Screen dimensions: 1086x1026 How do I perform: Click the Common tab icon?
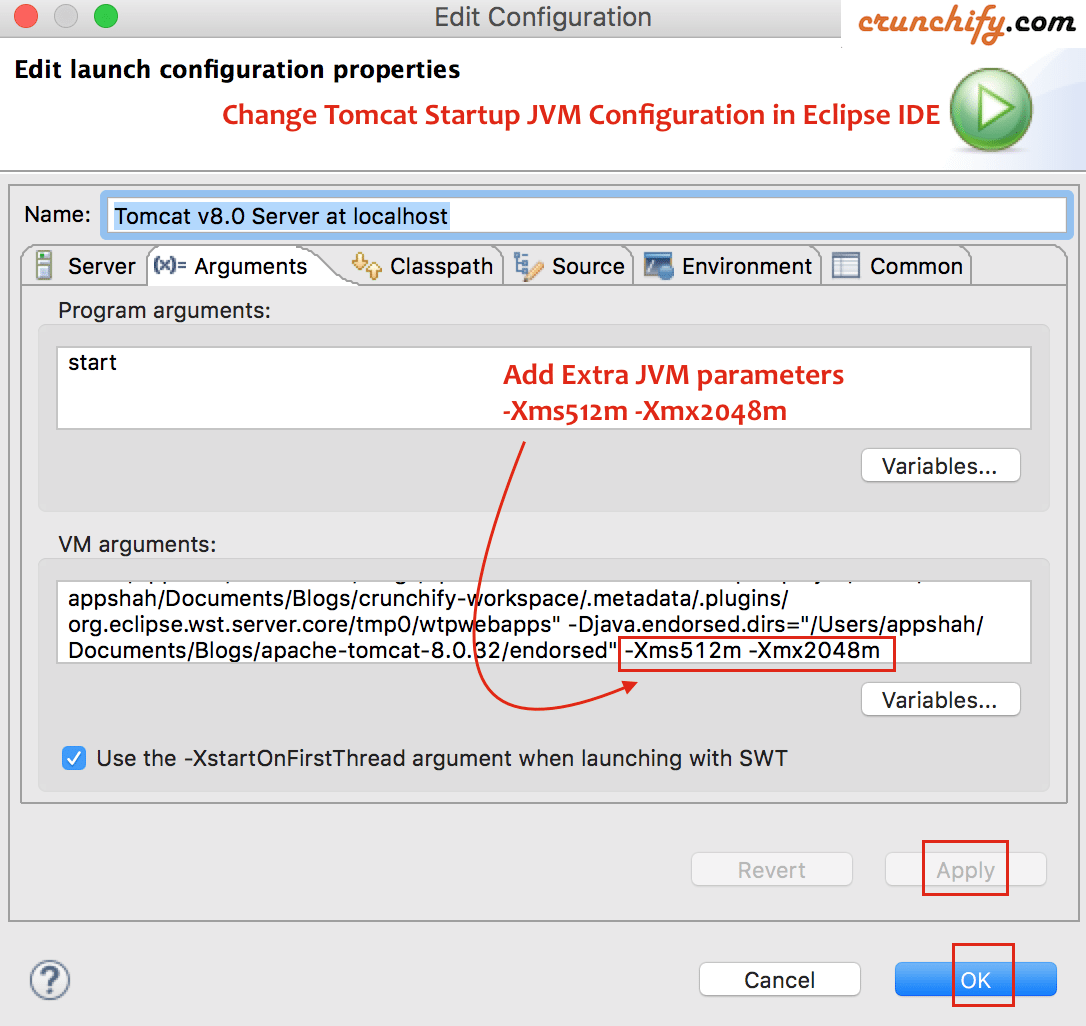pos(846,266)
